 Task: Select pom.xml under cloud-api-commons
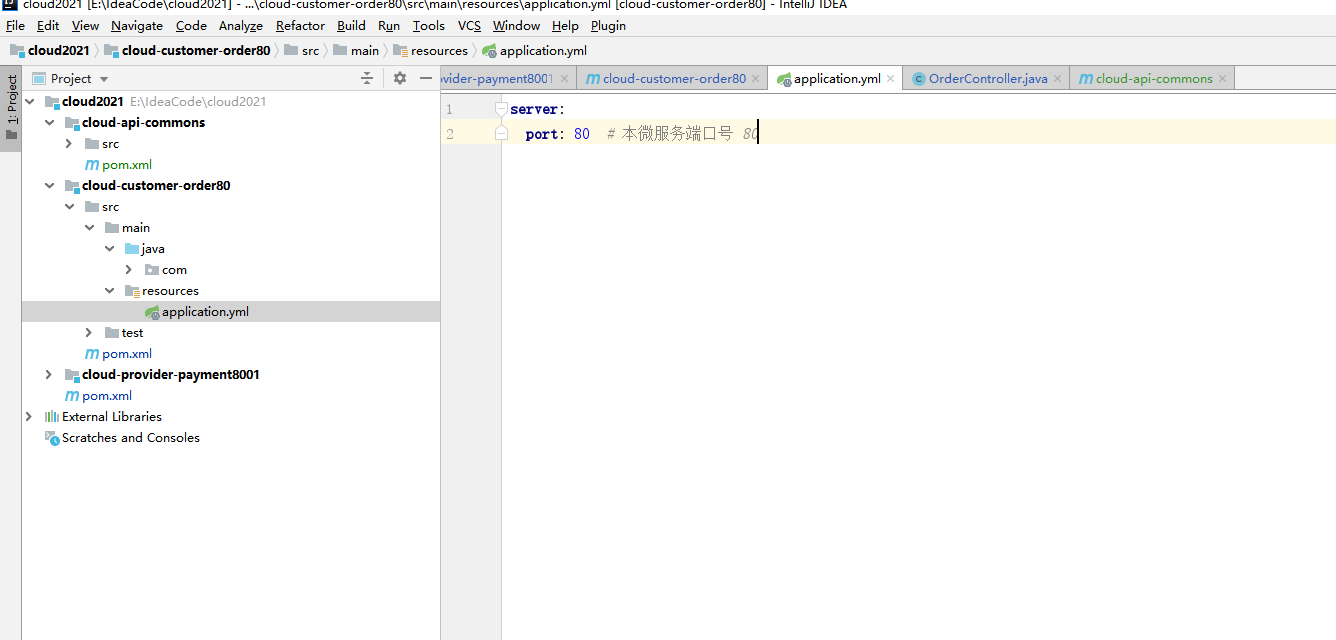pyautogui.click(x=127, y=164)
